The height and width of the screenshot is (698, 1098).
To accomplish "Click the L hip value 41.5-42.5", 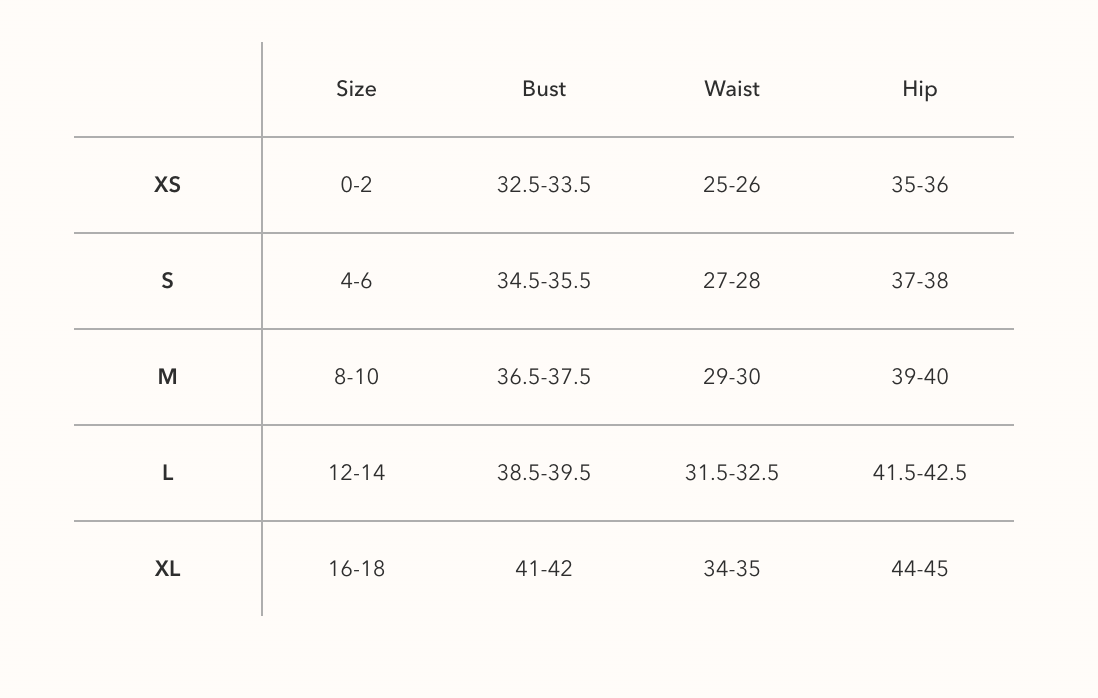I will click(920, 473).
